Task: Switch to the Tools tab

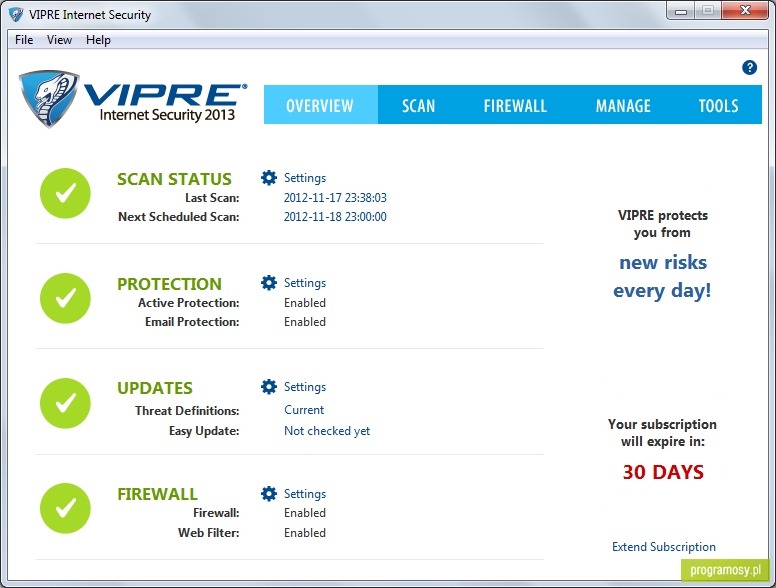Action: click(718, 105)
